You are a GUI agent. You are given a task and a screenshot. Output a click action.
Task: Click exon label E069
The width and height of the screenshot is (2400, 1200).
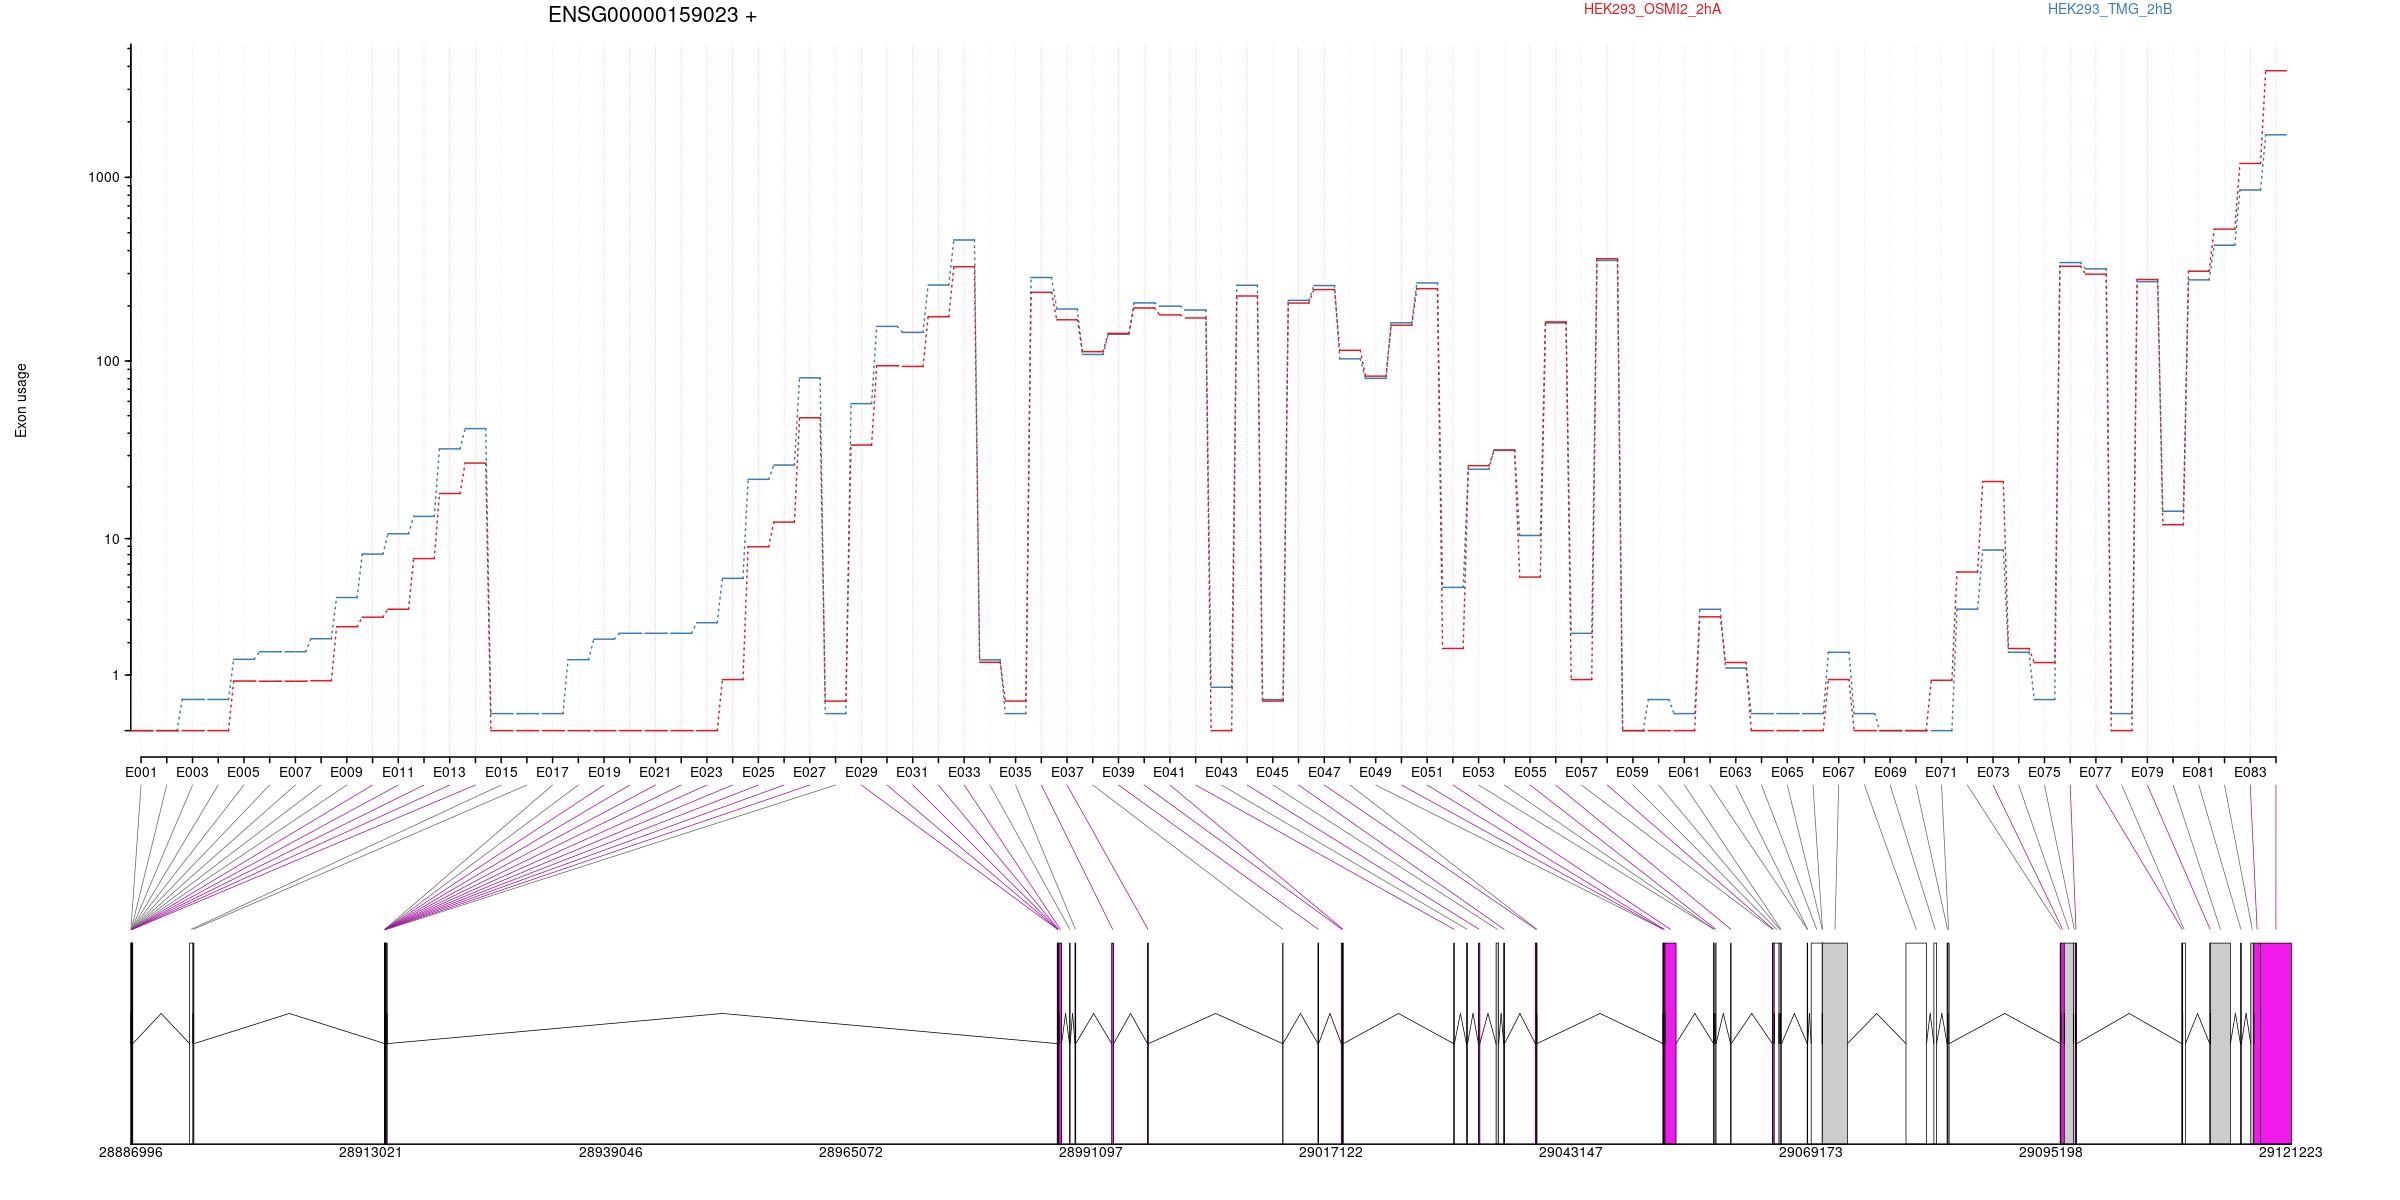click(1890, 772)
